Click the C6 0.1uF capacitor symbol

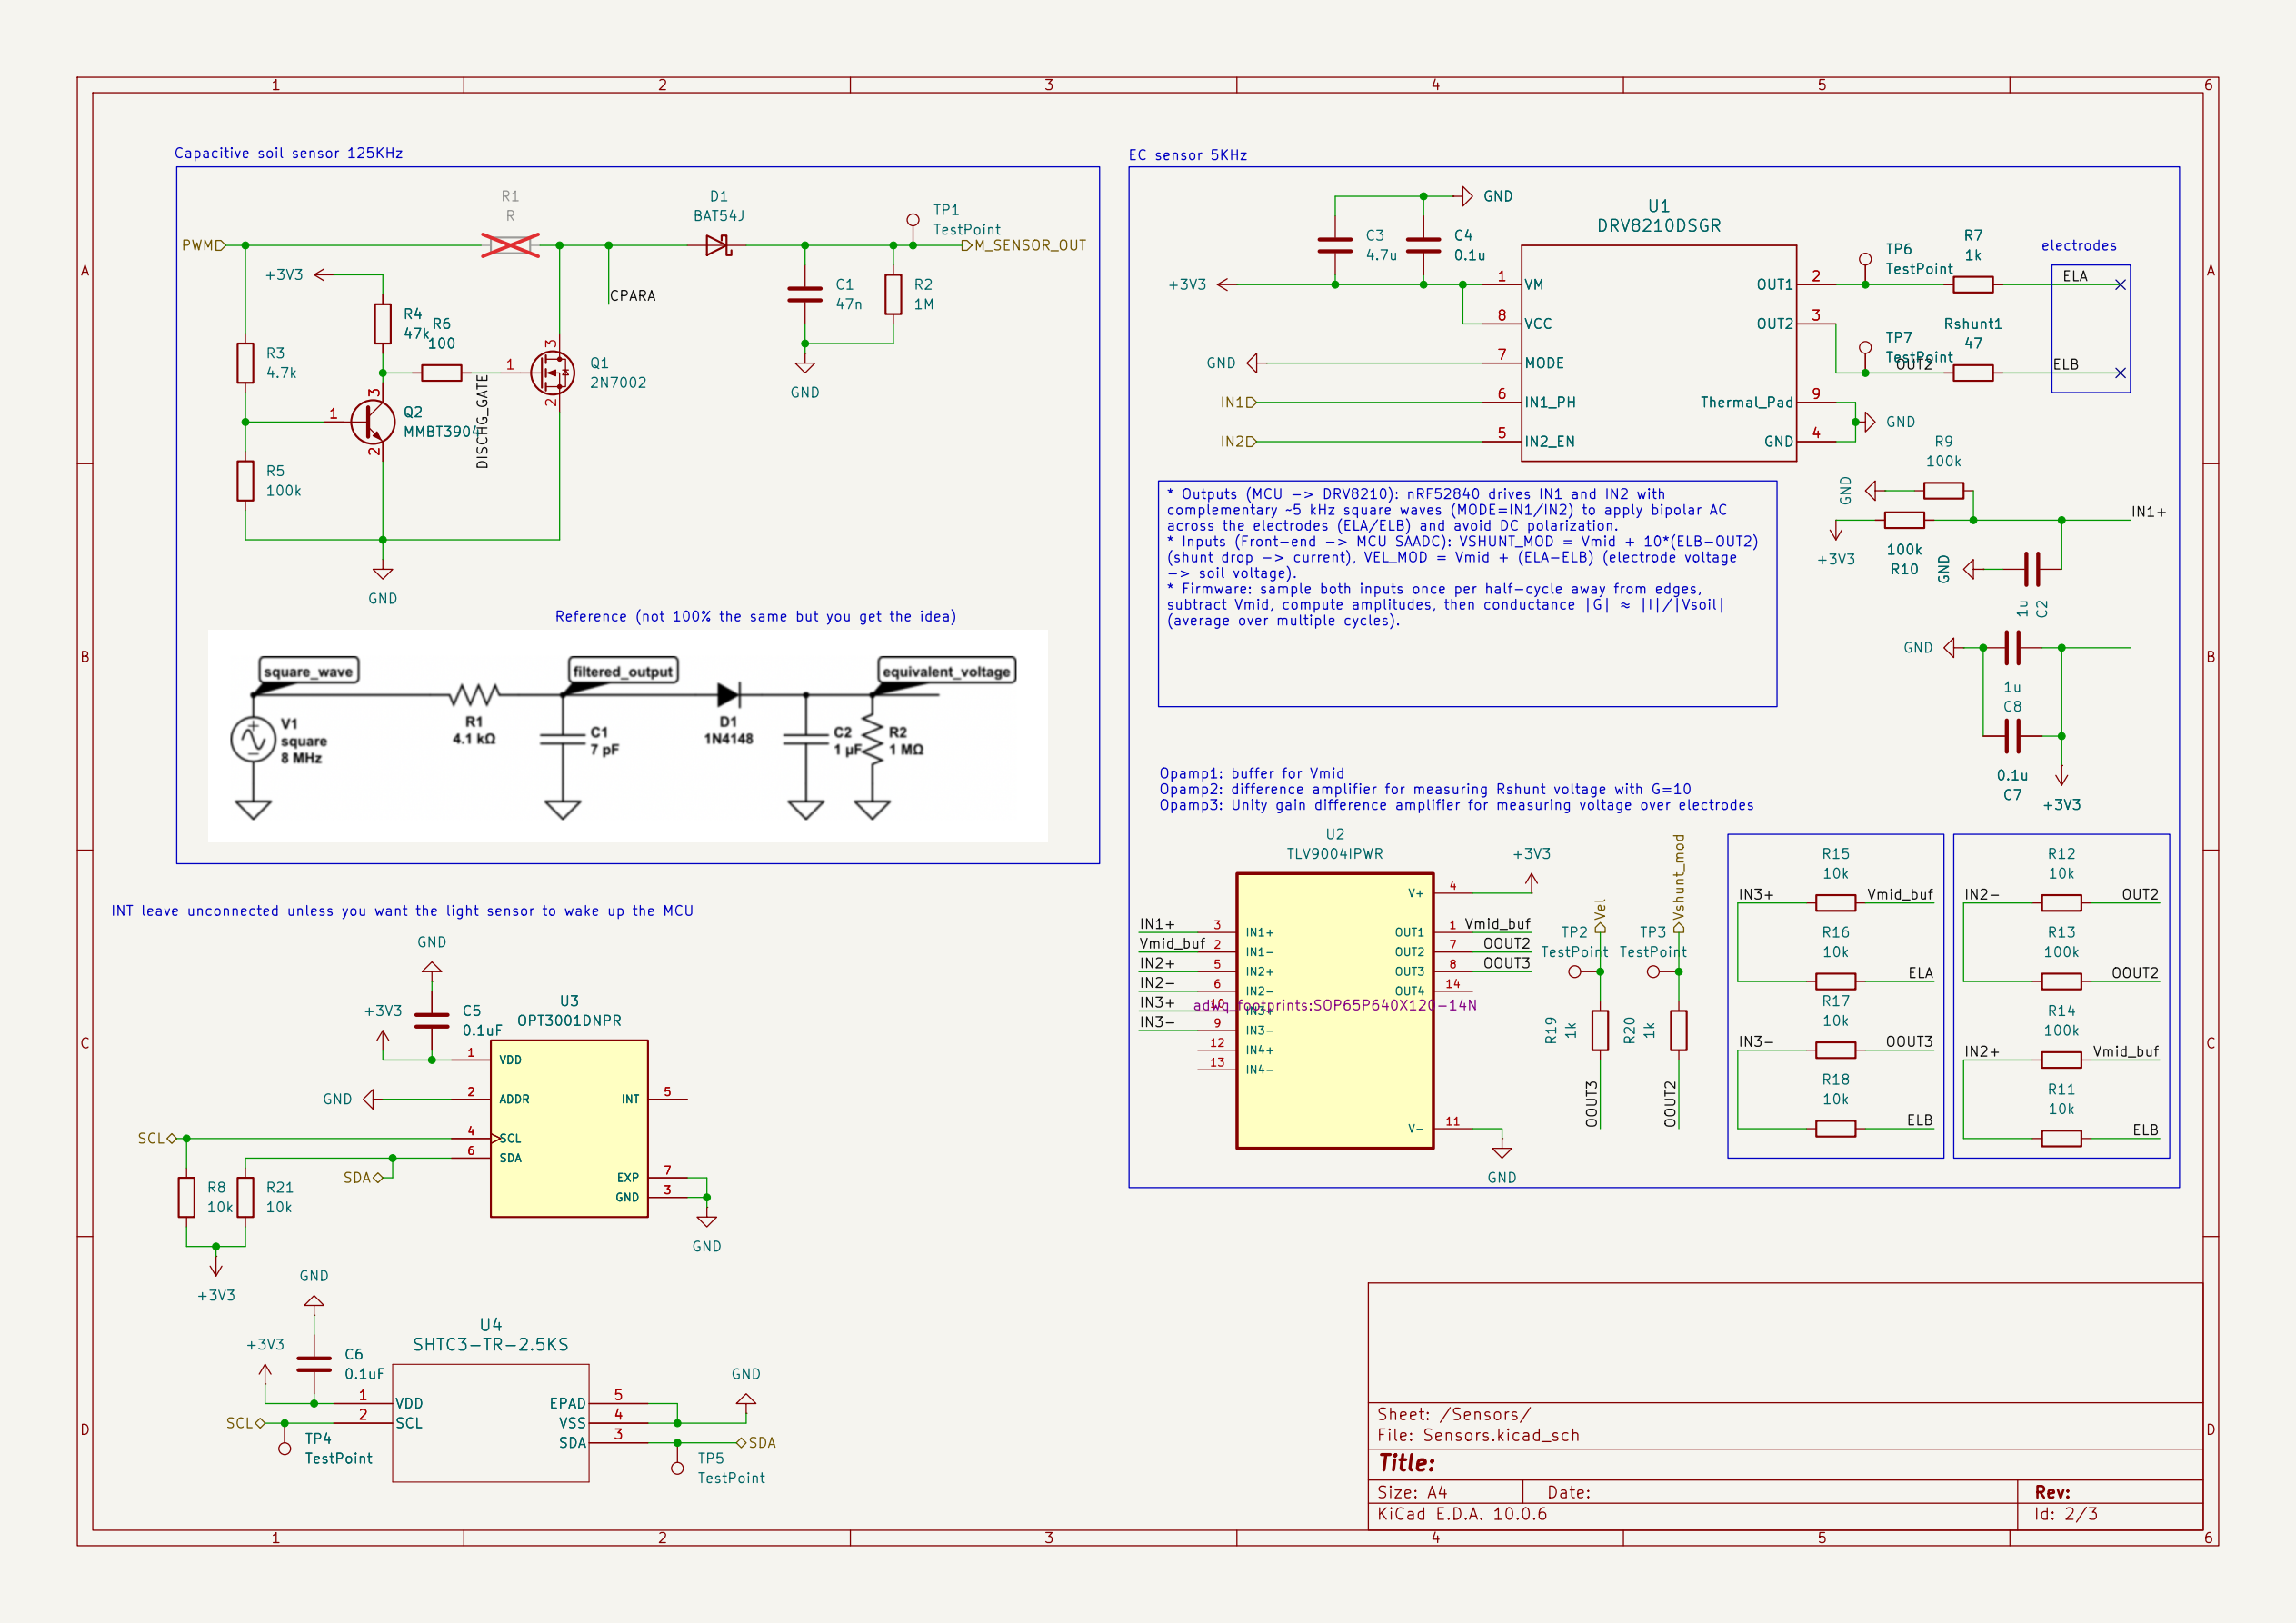pos(314,1364)
